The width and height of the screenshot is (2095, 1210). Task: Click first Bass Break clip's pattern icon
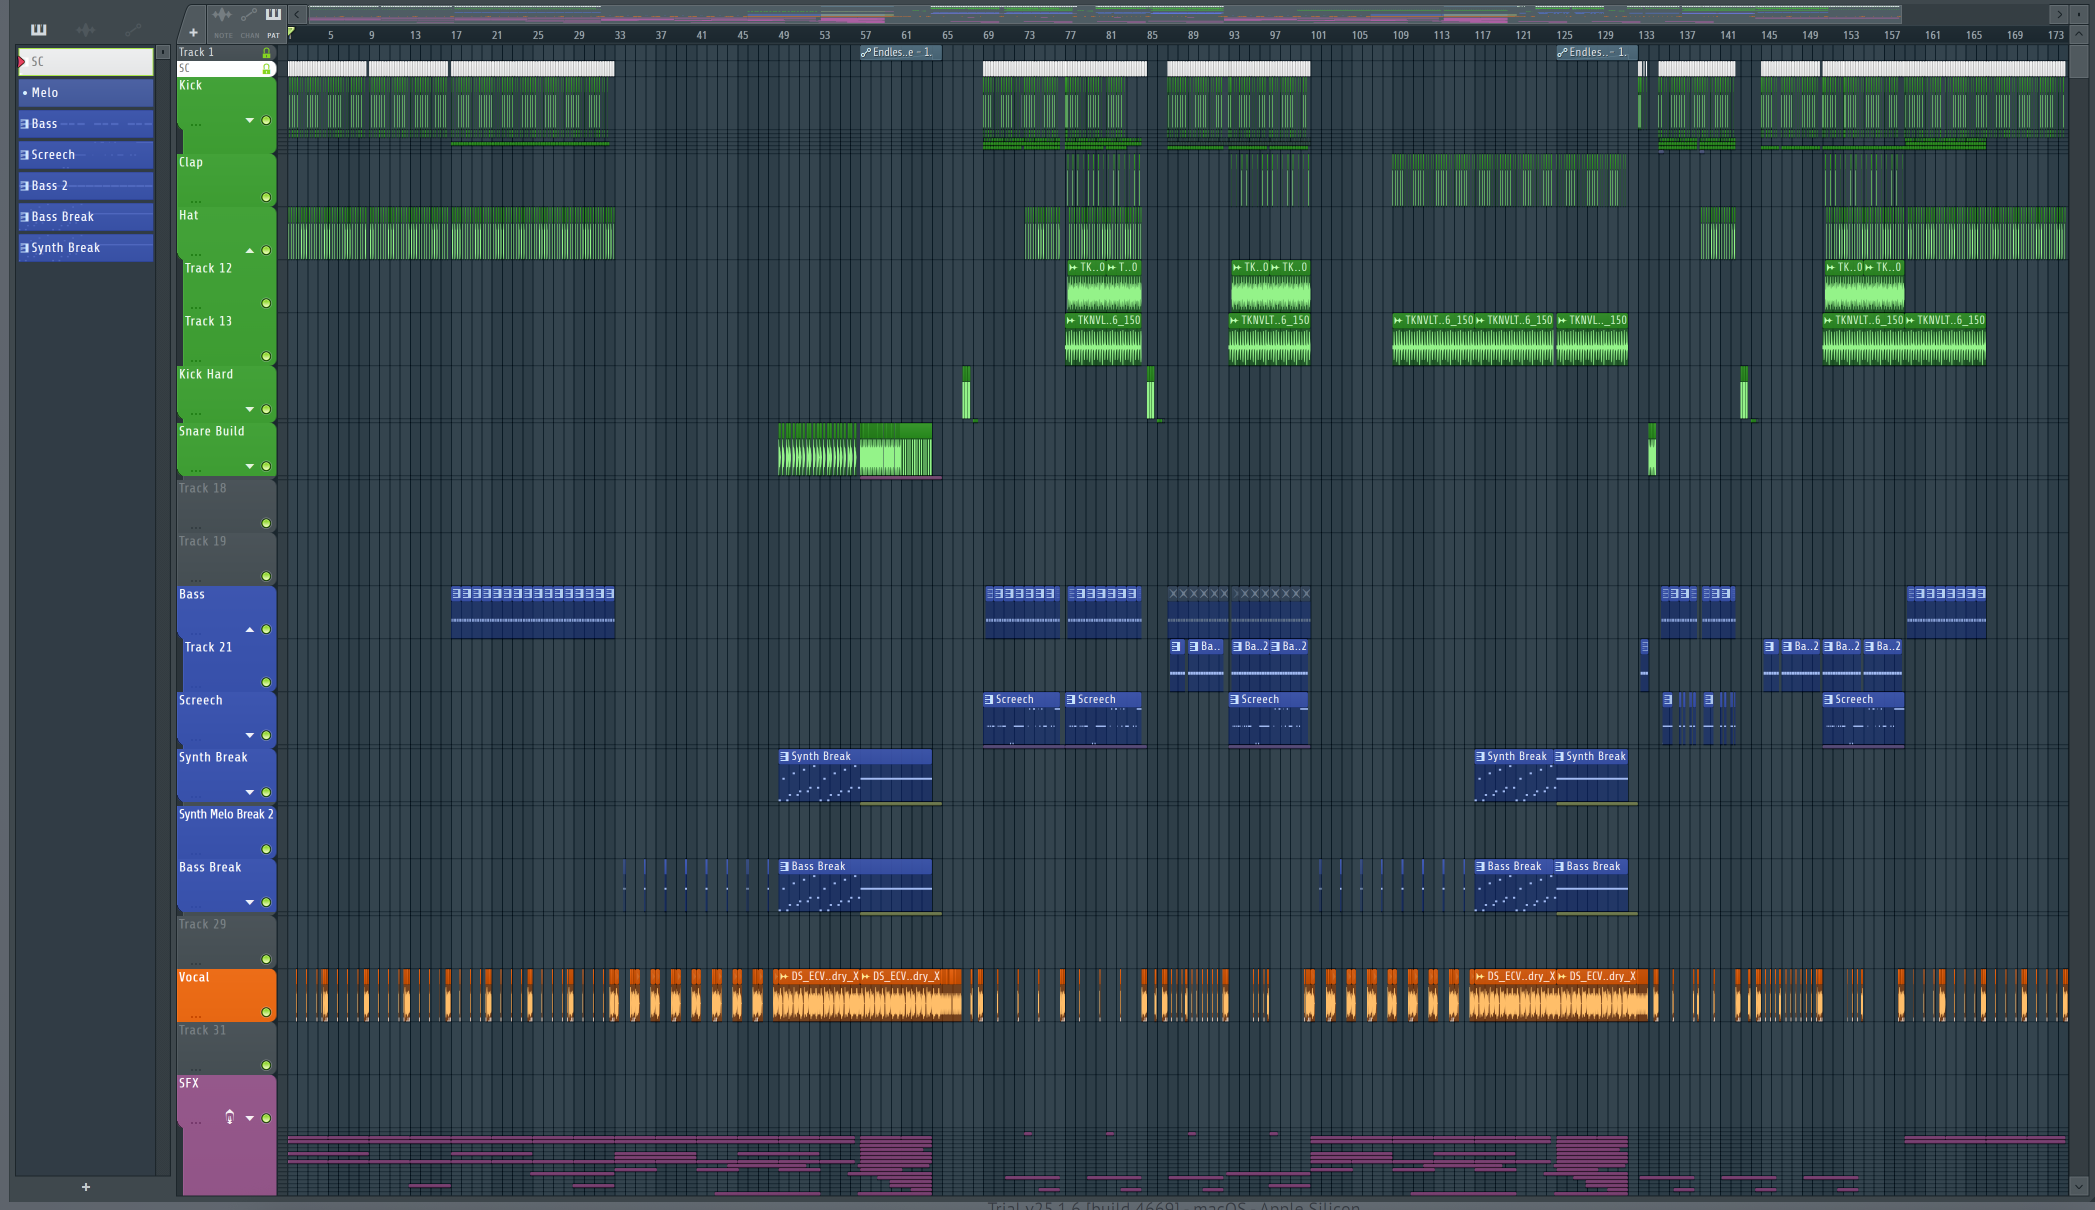[x=784, y=867]
